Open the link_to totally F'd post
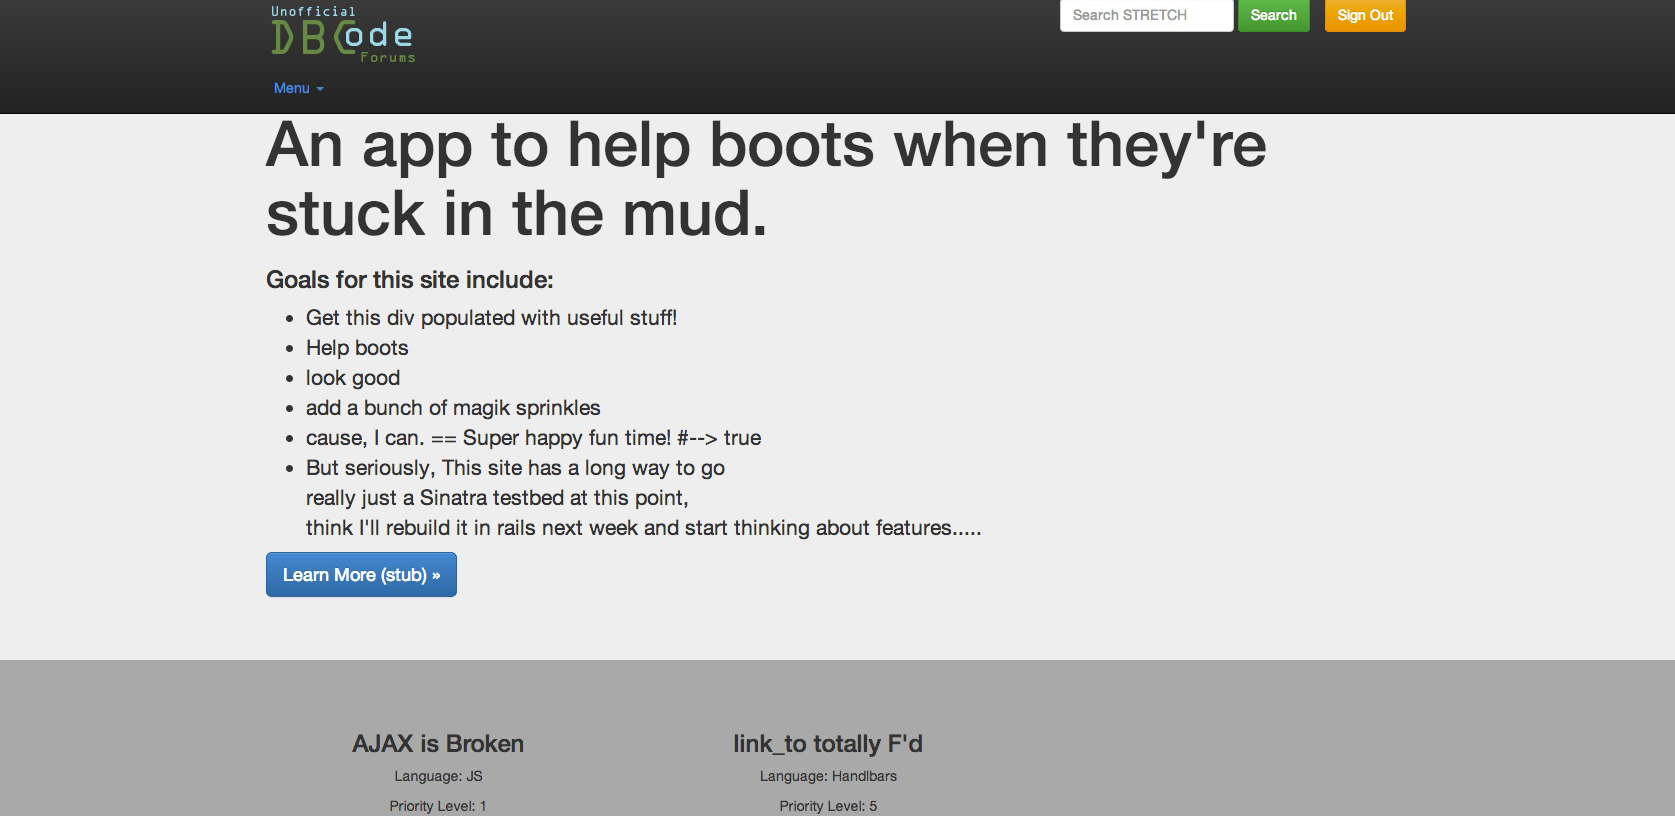The height and width of the screenshot is (816, 1675). (827, 744)
